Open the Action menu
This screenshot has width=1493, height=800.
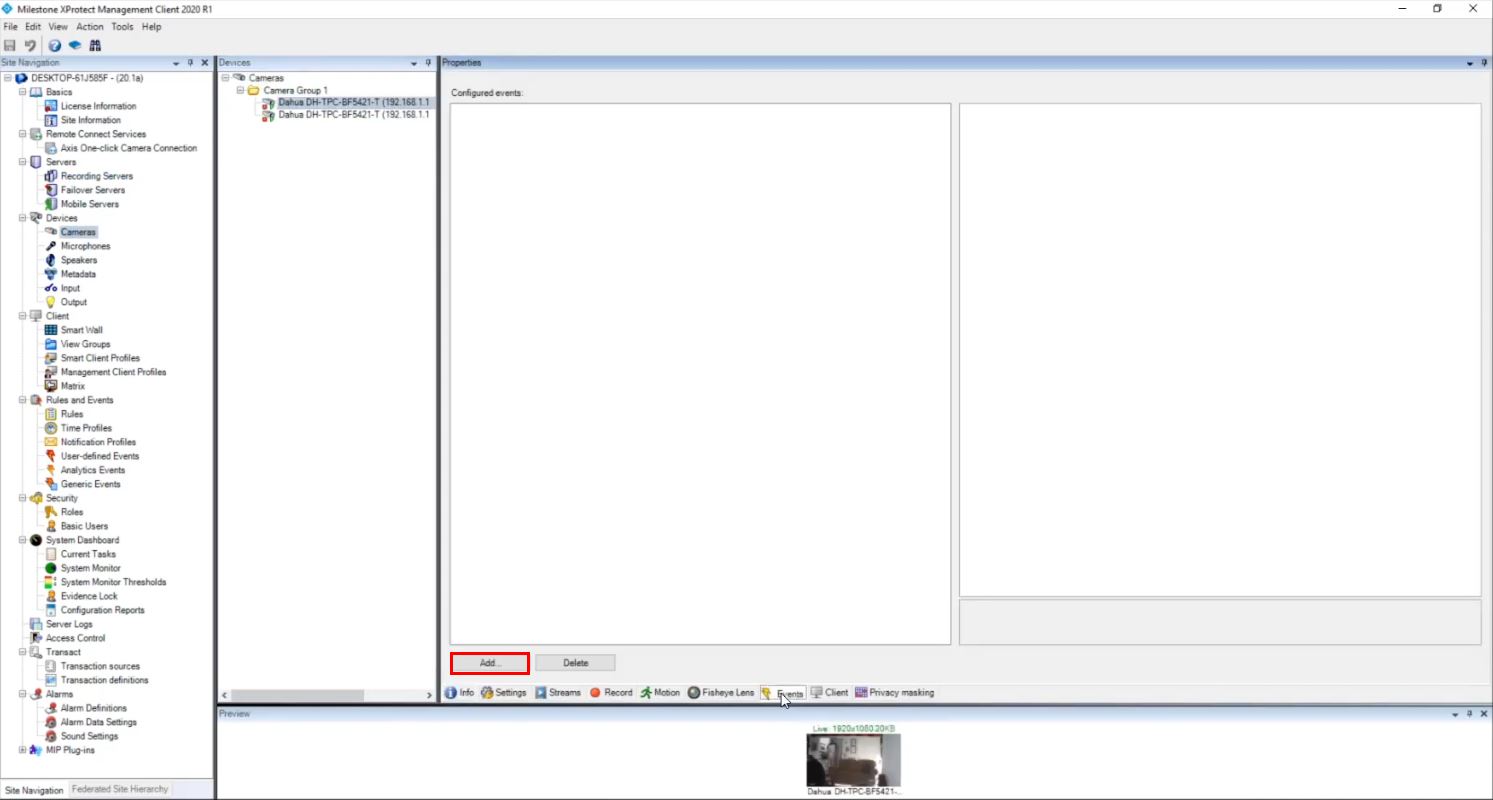click(x=90, y=27)
